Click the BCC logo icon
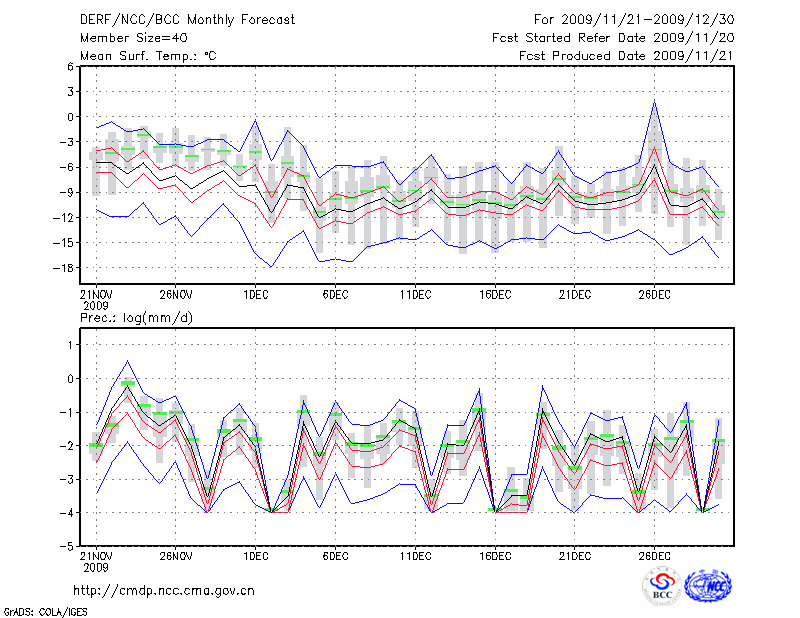800x618 pixels. click(x=661, y=586)
